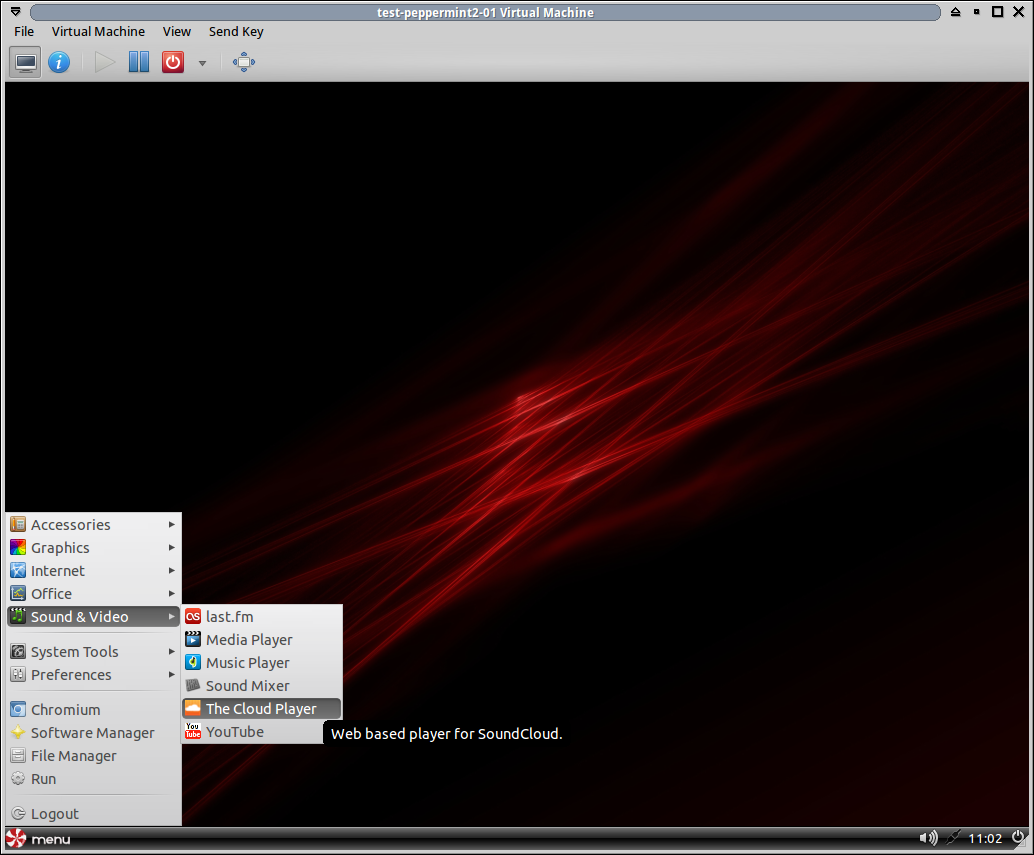
Task: Switch to fullscreen view
Action: click(x=243, y=63)
